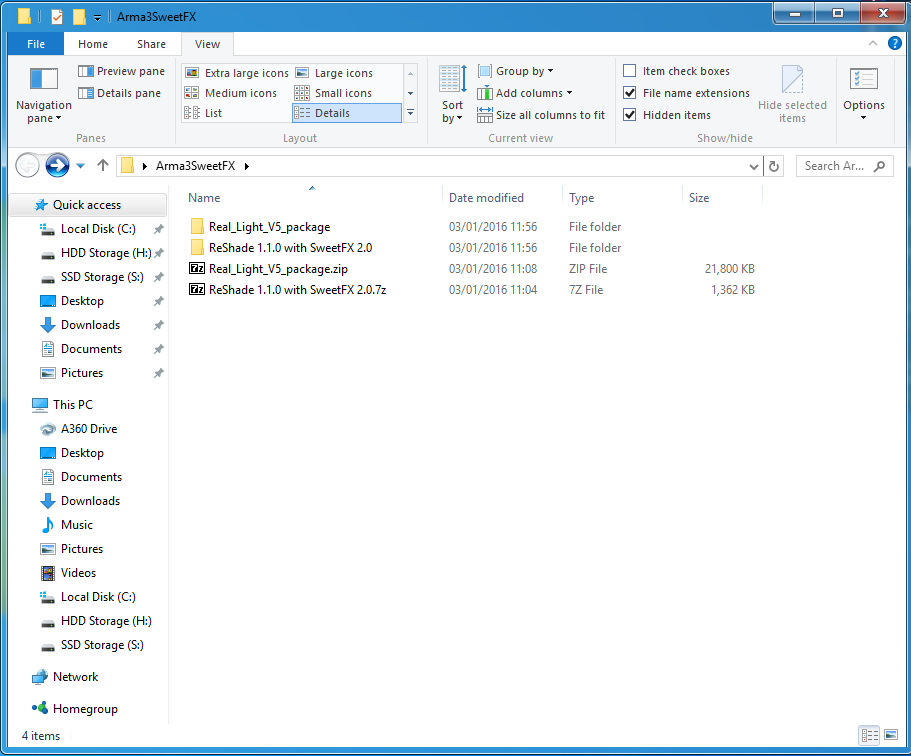
Task: Switch to large thumbnails via status bar icon
Action: [891, 736]
